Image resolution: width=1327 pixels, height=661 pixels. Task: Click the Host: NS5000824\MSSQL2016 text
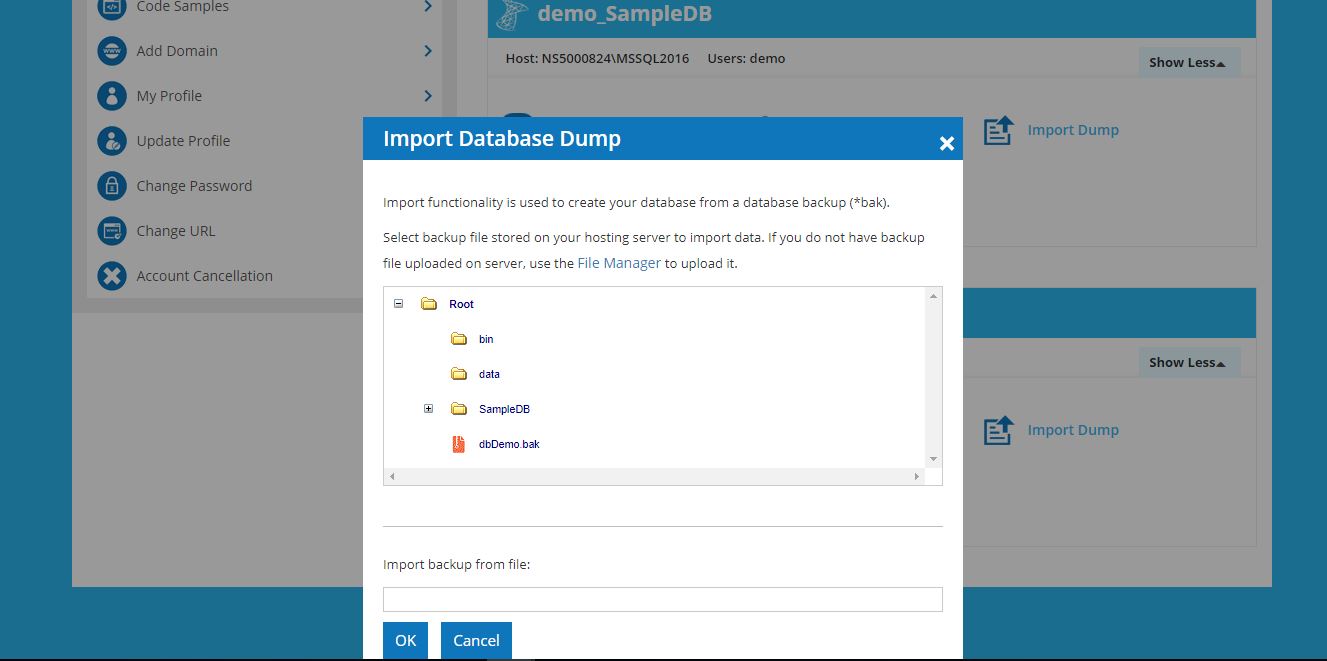click(598, 58)
